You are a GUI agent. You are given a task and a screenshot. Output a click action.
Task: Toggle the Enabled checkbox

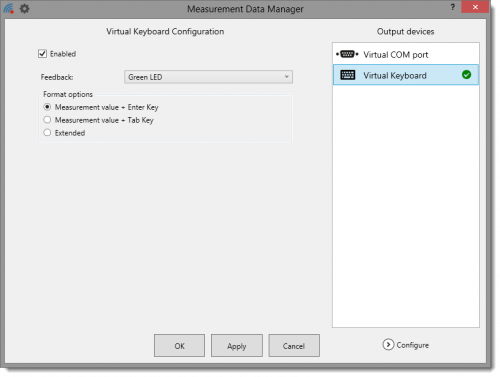pyautogui.click(x=42, y=54)
